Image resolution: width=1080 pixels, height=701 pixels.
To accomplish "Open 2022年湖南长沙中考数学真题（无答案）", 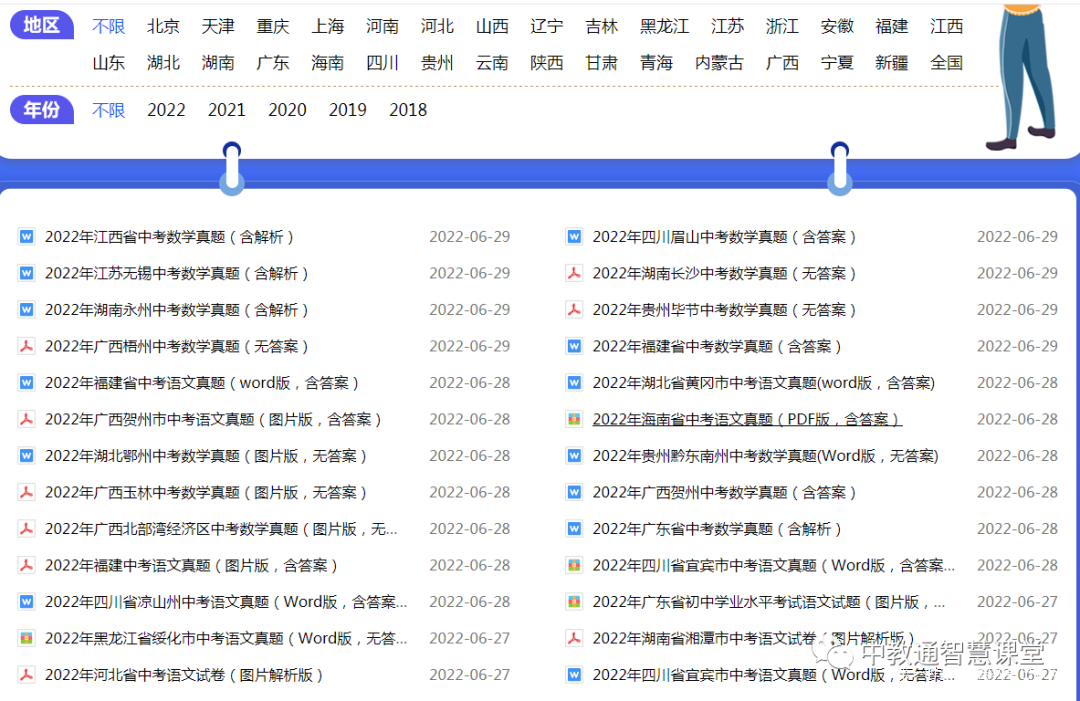I will click(725, 273).
